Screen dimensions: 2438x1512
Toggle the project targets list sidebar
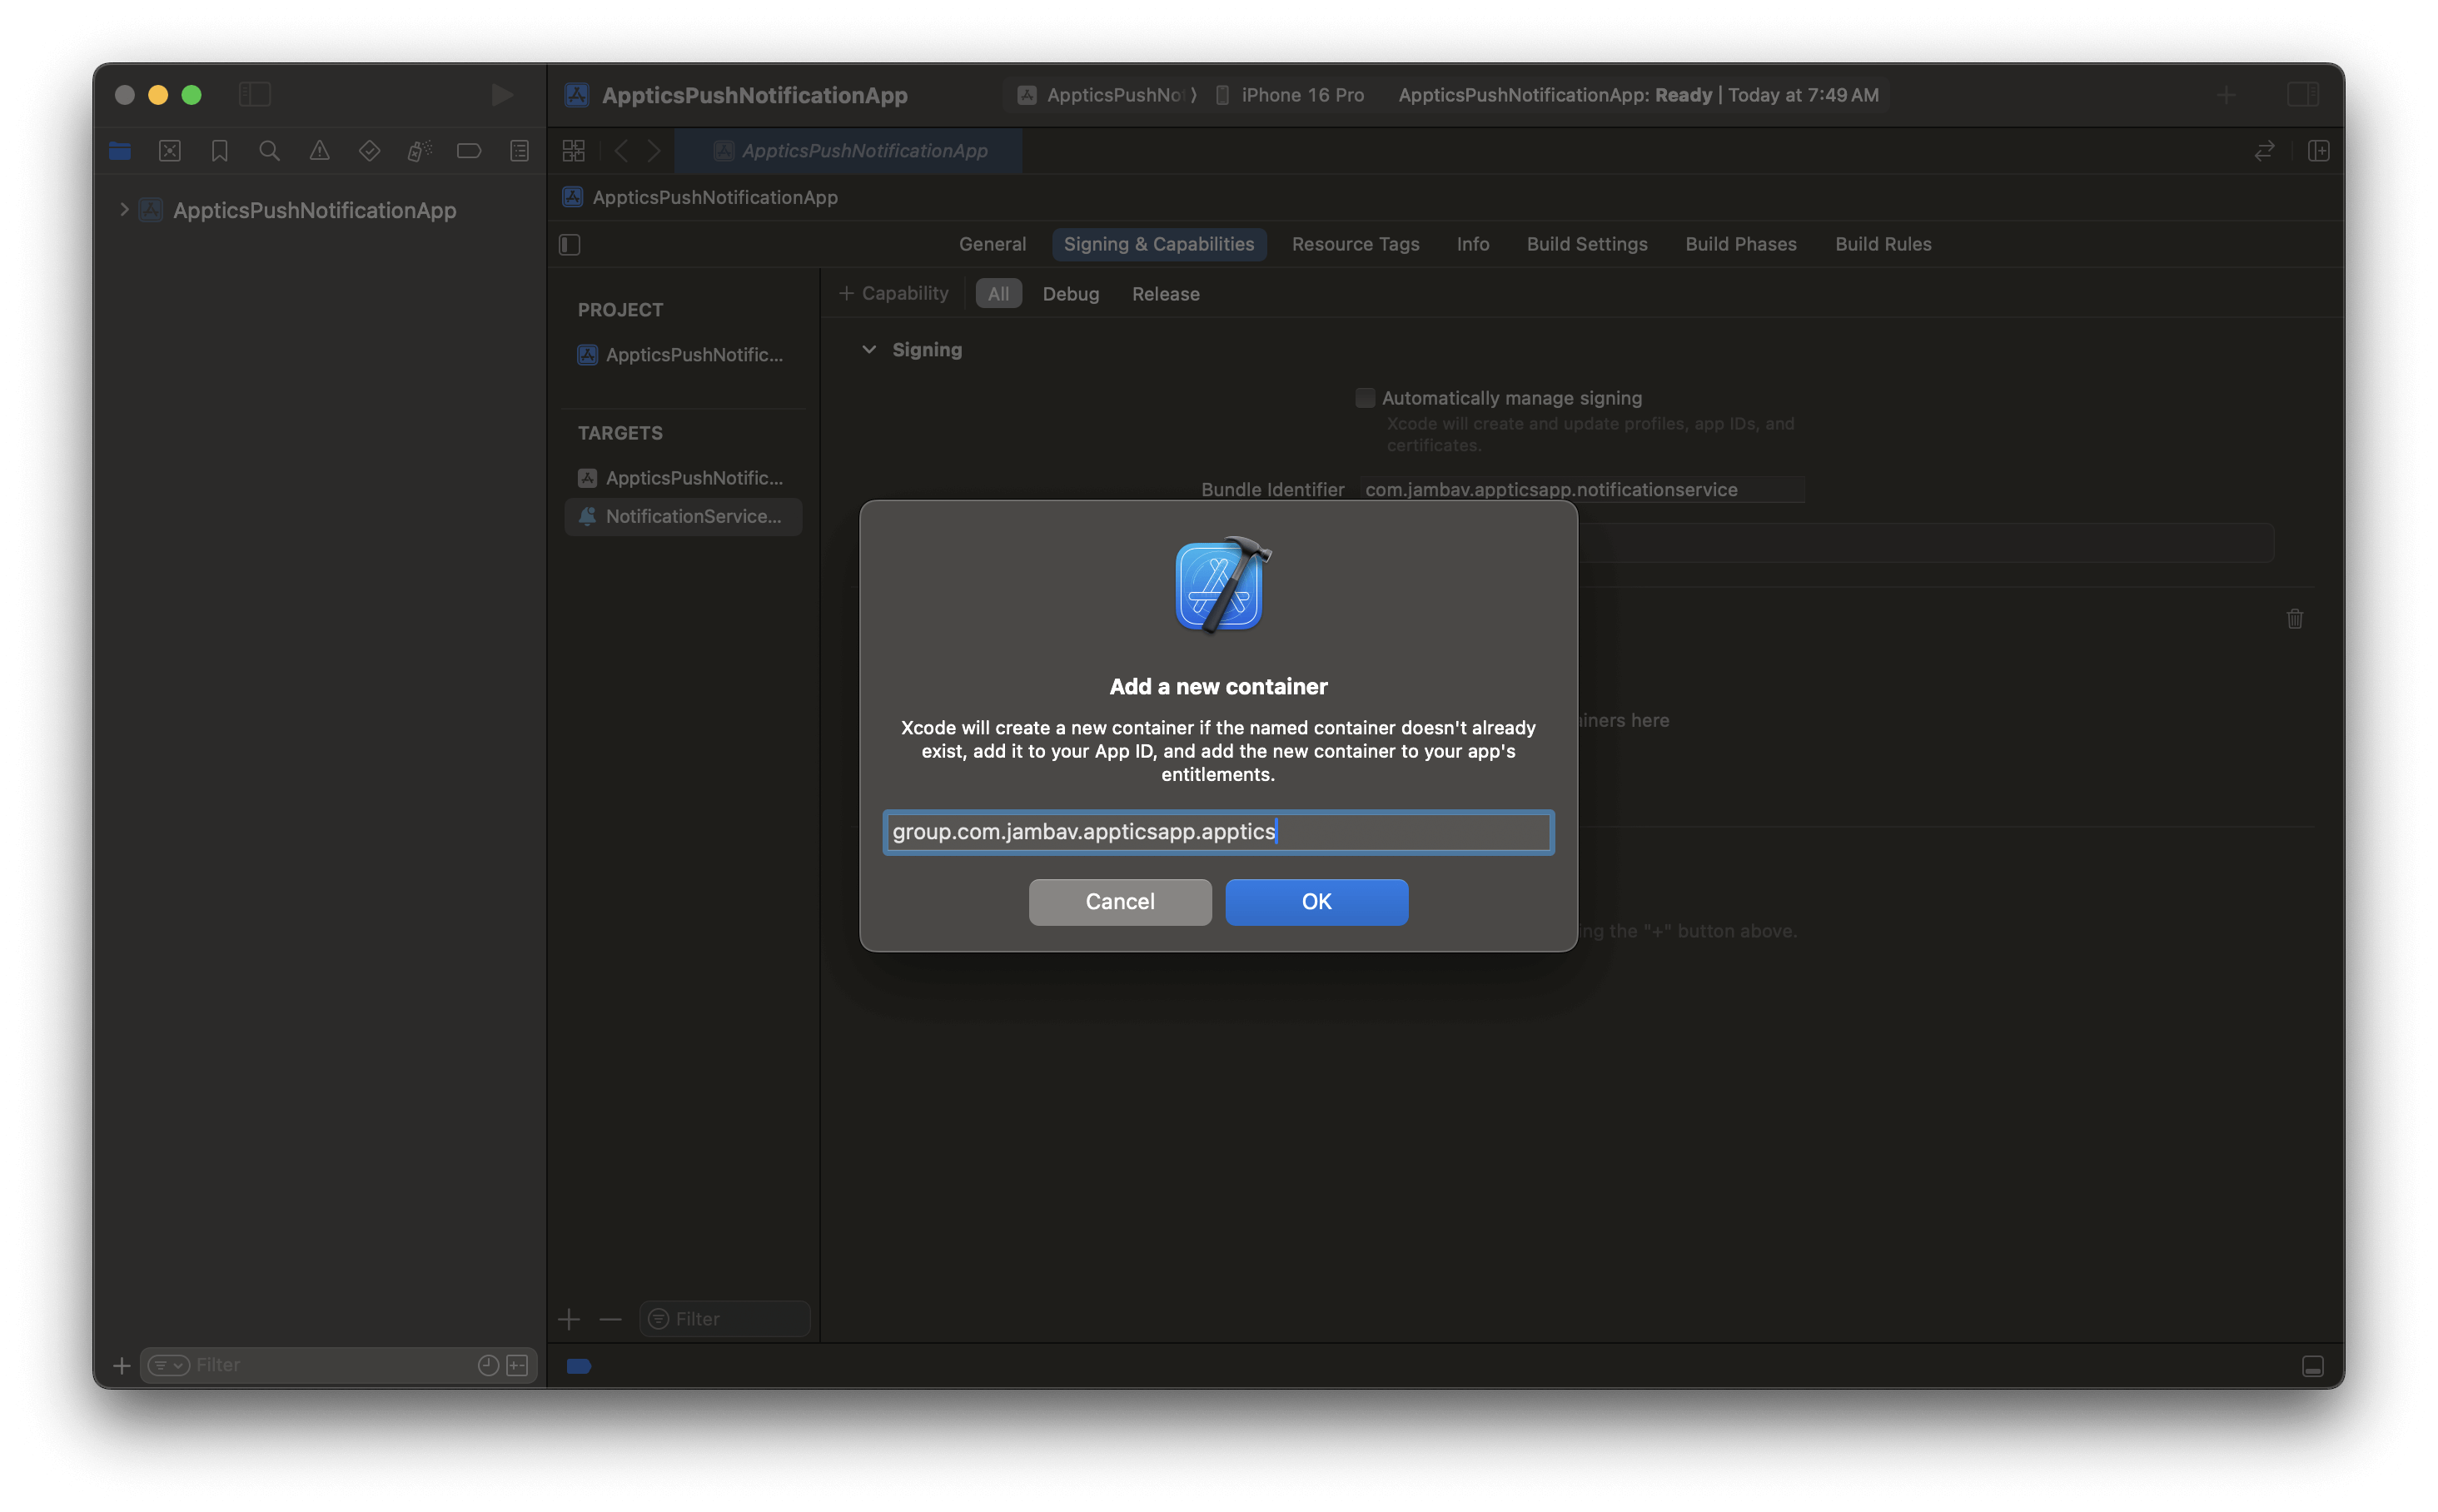pos(570,245)
